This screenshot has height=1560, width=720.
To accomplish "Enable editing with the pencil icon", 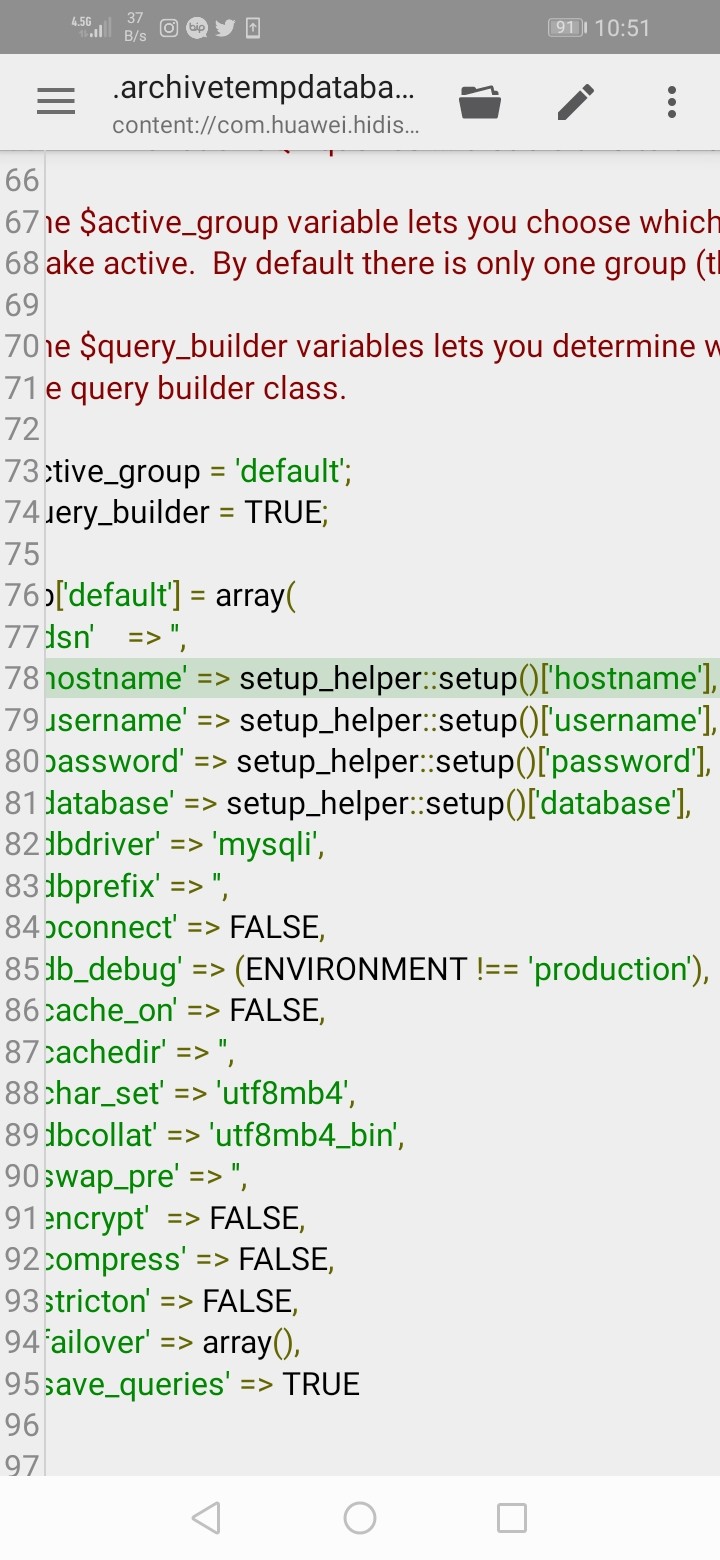I will (576, 101).
